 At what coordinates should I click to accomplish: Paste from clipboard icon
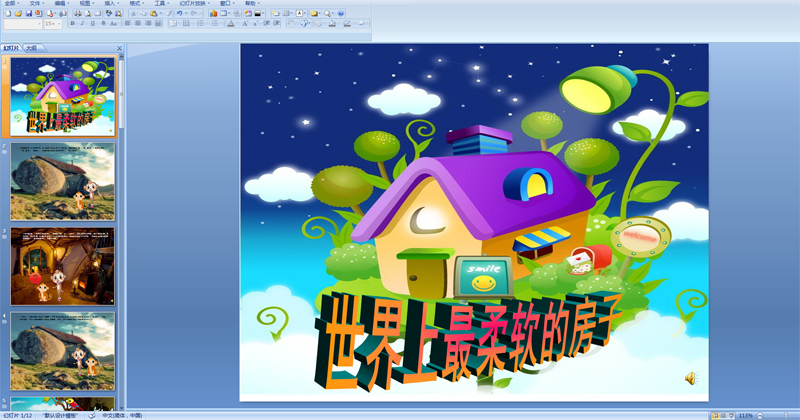click(x=154, y=14)
